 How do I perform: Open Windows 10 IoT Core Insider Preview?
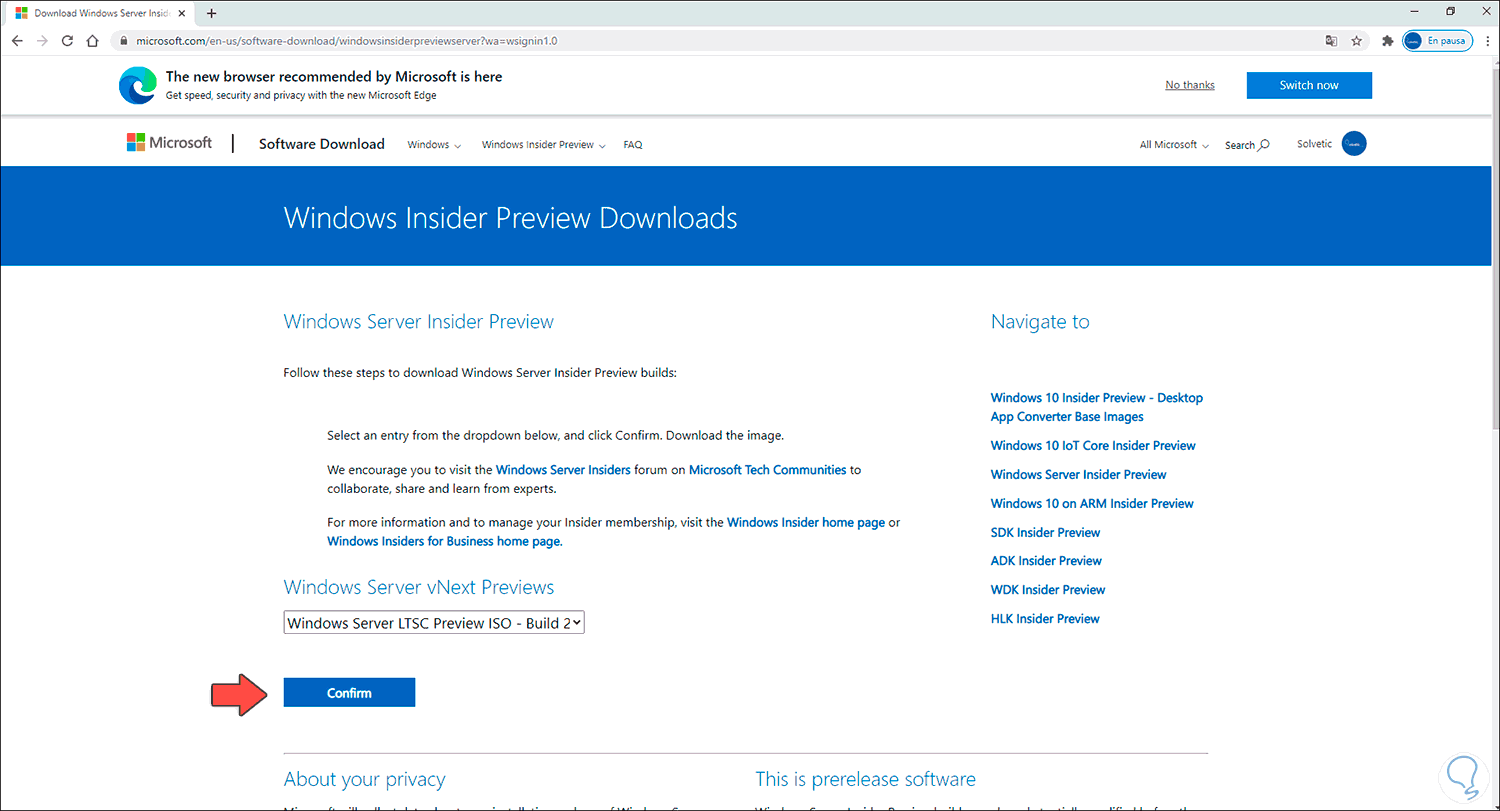[1093, 446]
